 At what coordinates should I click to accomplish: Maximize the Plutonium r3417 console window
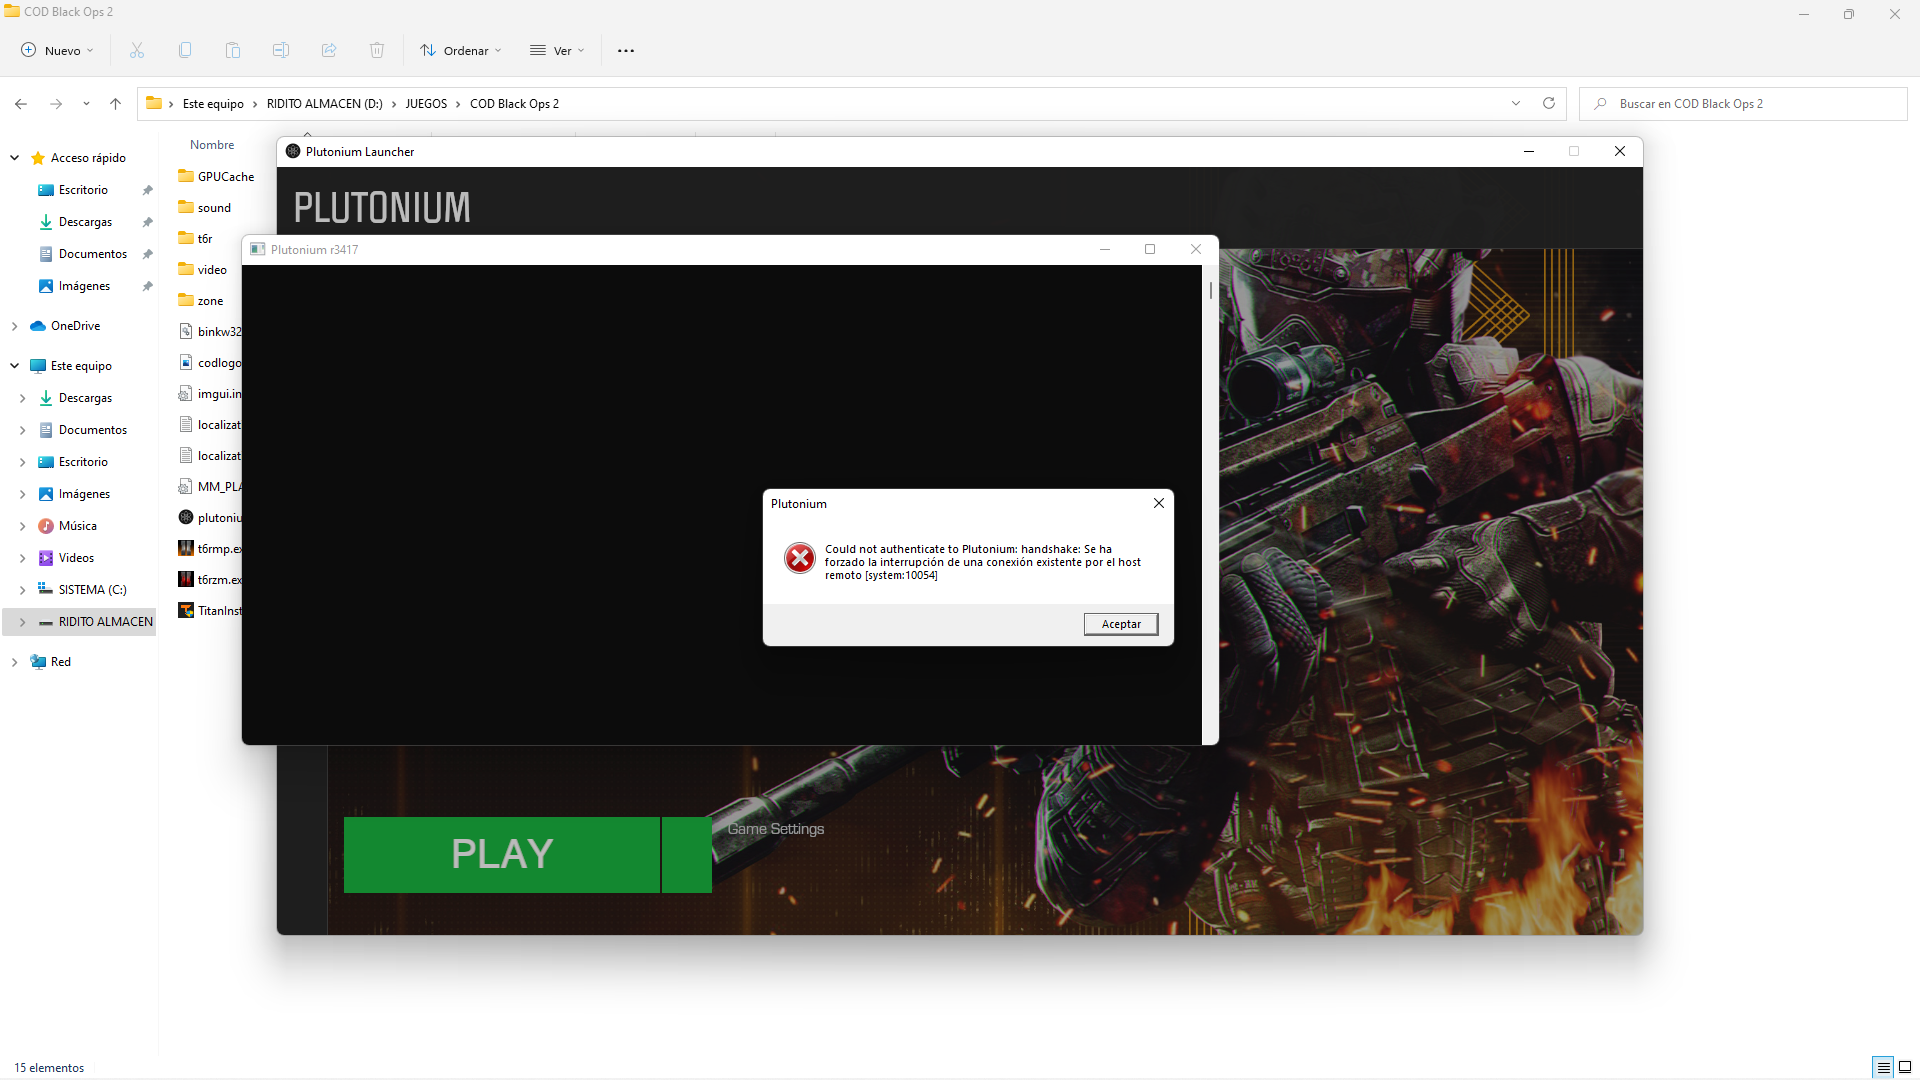(x=1150, y=250)
